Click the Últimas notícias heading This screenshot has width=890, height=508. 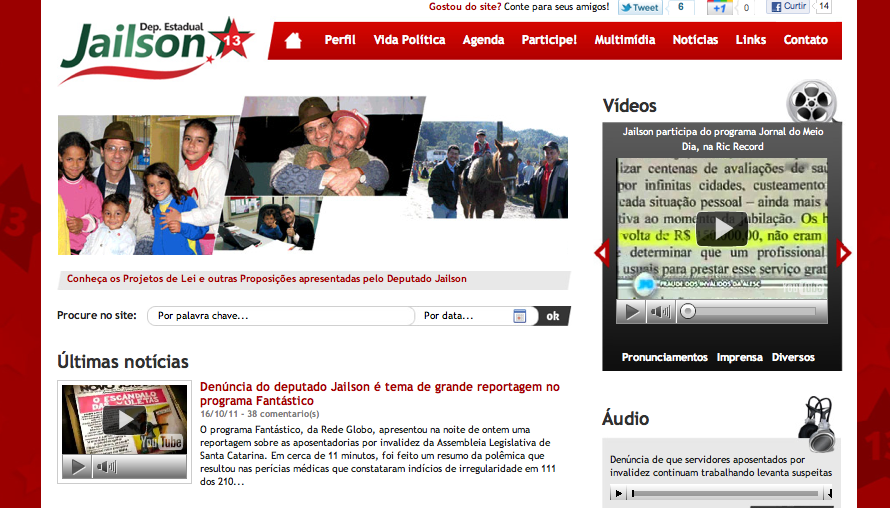[123, 362]
